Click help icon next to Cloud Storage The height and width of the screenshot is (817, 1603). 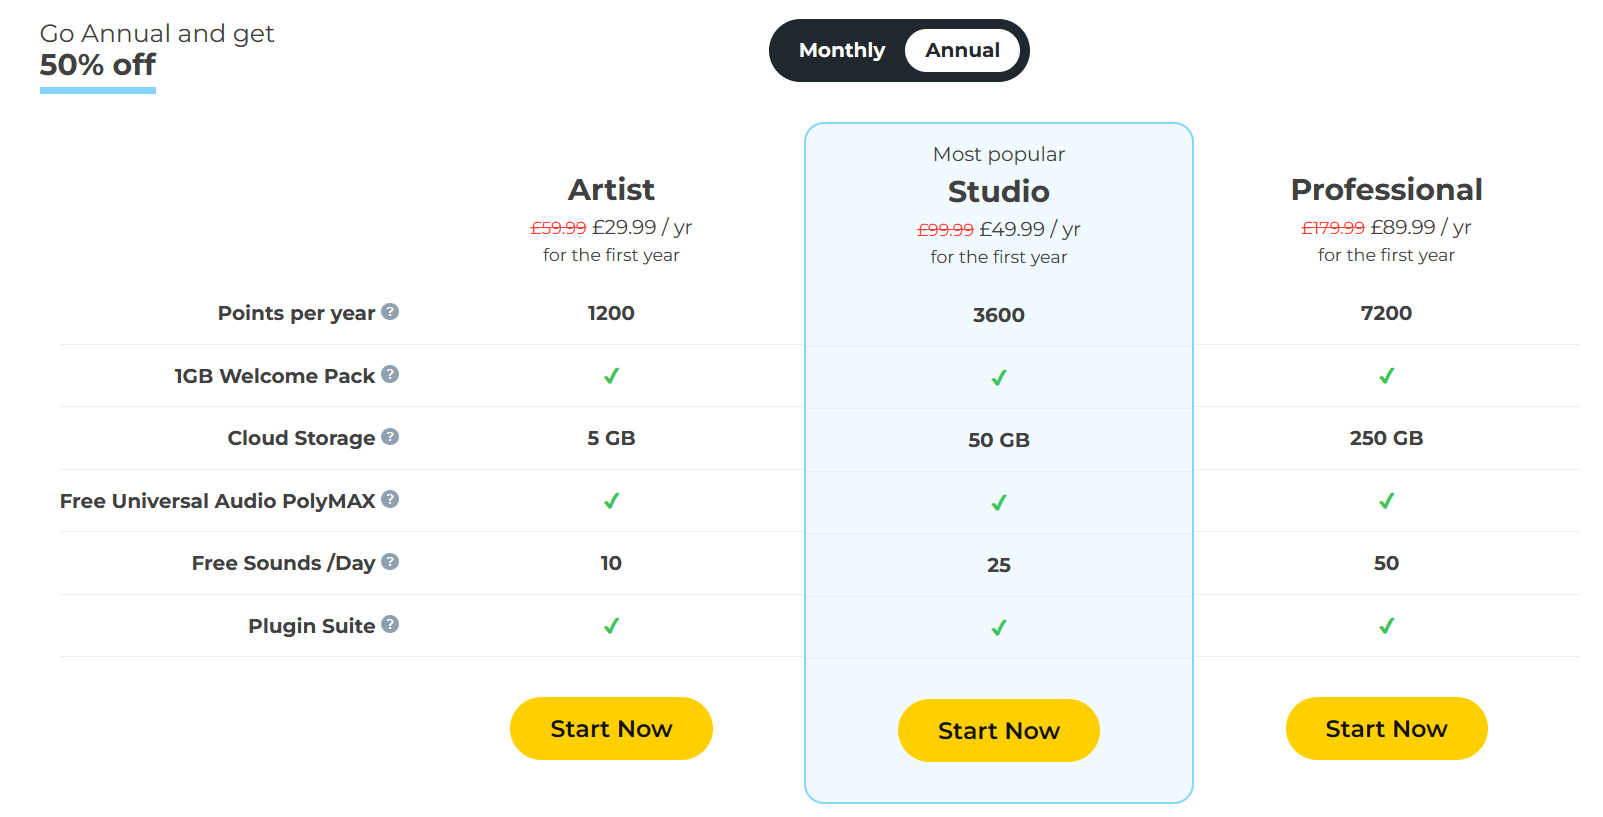point(390,437)
